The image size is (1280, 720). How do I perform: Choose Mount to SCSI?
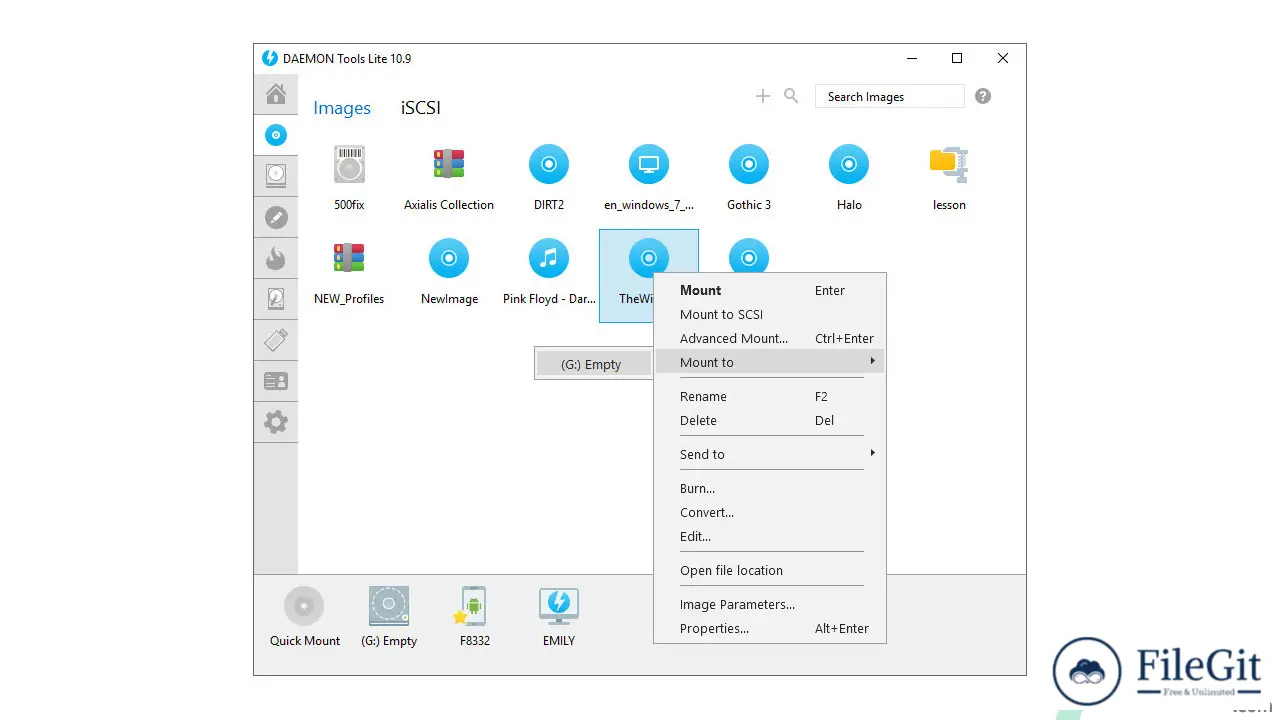tap(770, 314)
